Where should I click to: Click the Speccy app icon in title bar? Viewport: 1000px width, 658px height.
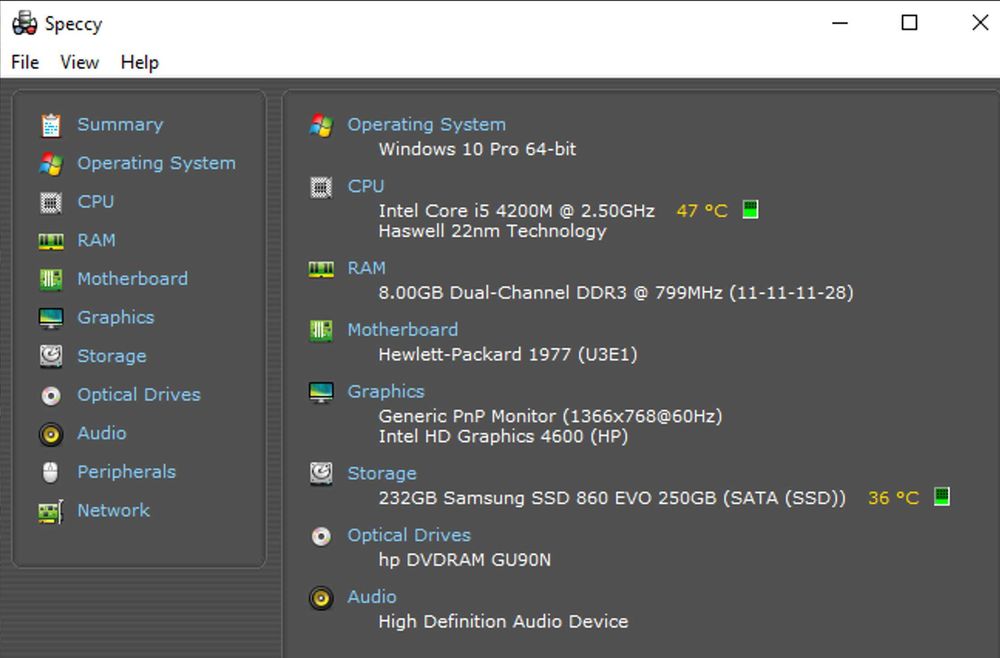25,24
